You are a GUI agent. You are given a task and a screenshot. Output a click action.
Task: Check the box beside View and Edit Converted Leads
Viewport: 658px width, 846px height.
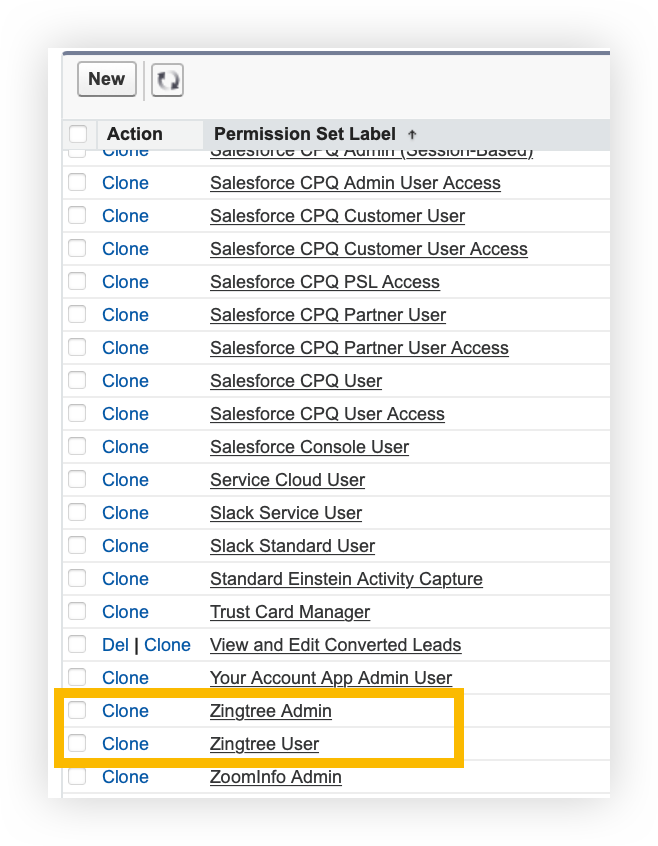(77, 645)
